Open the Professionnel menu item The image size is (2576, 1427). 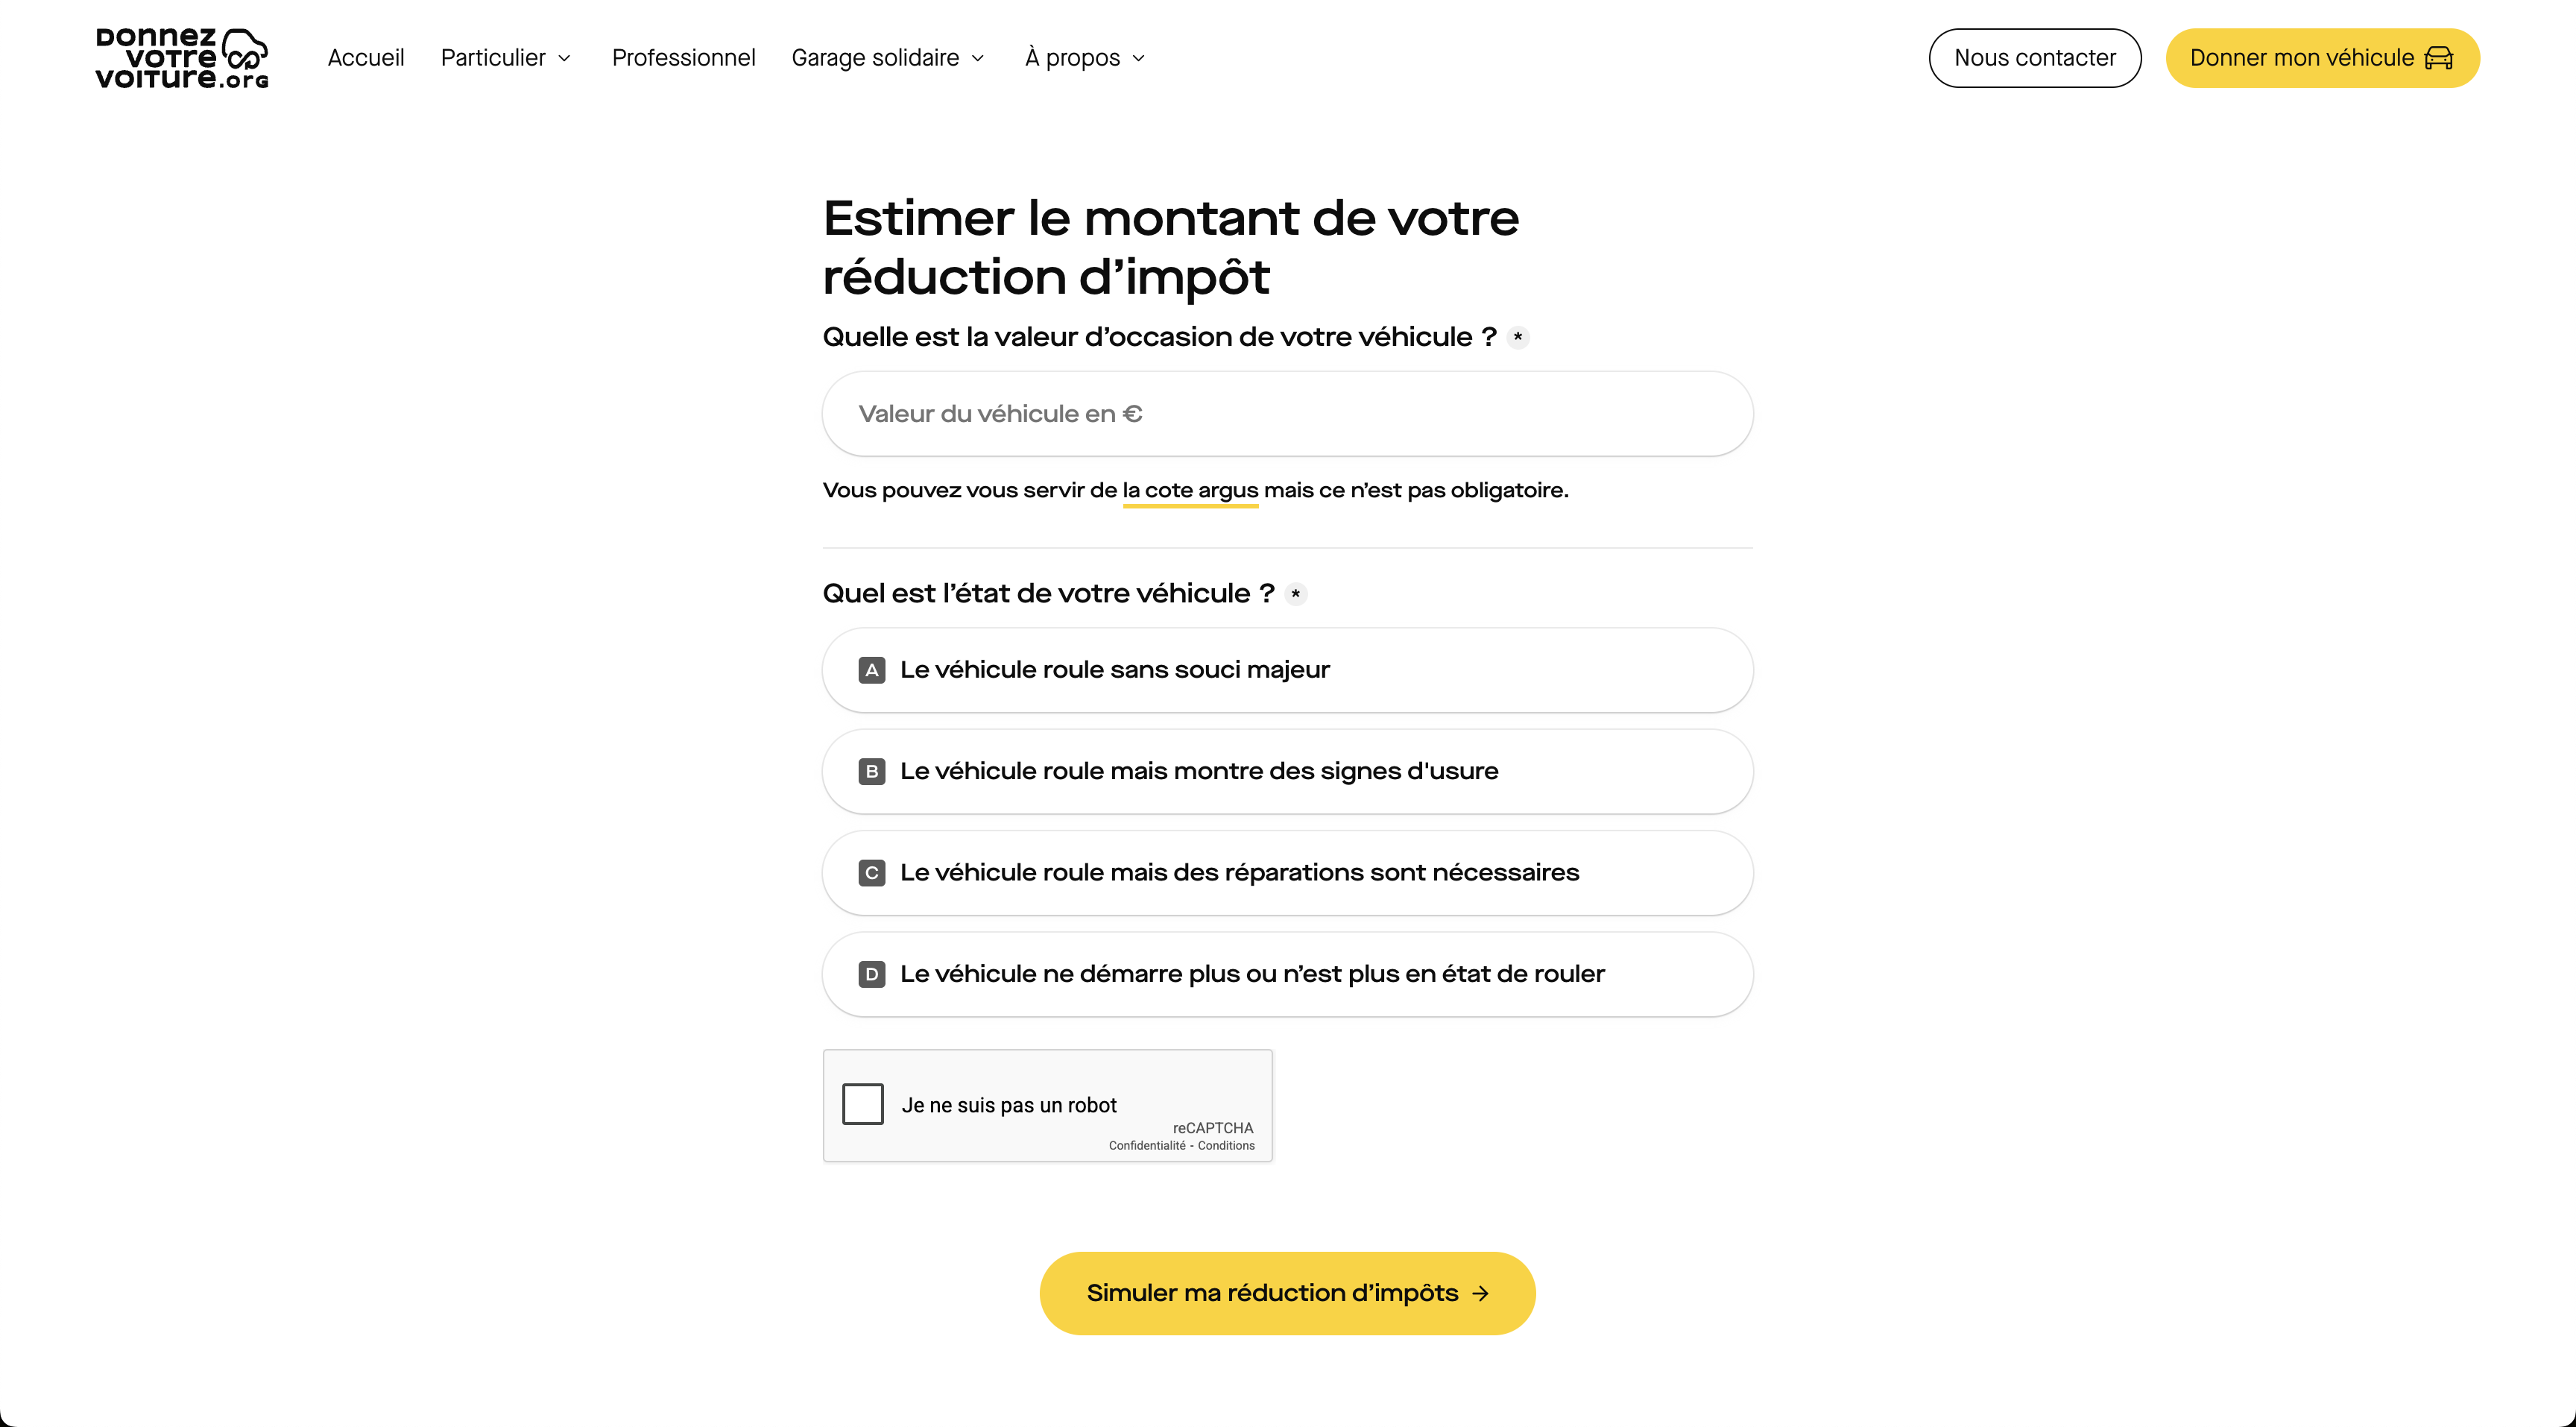pyautogui.click(x=683, y=58)
